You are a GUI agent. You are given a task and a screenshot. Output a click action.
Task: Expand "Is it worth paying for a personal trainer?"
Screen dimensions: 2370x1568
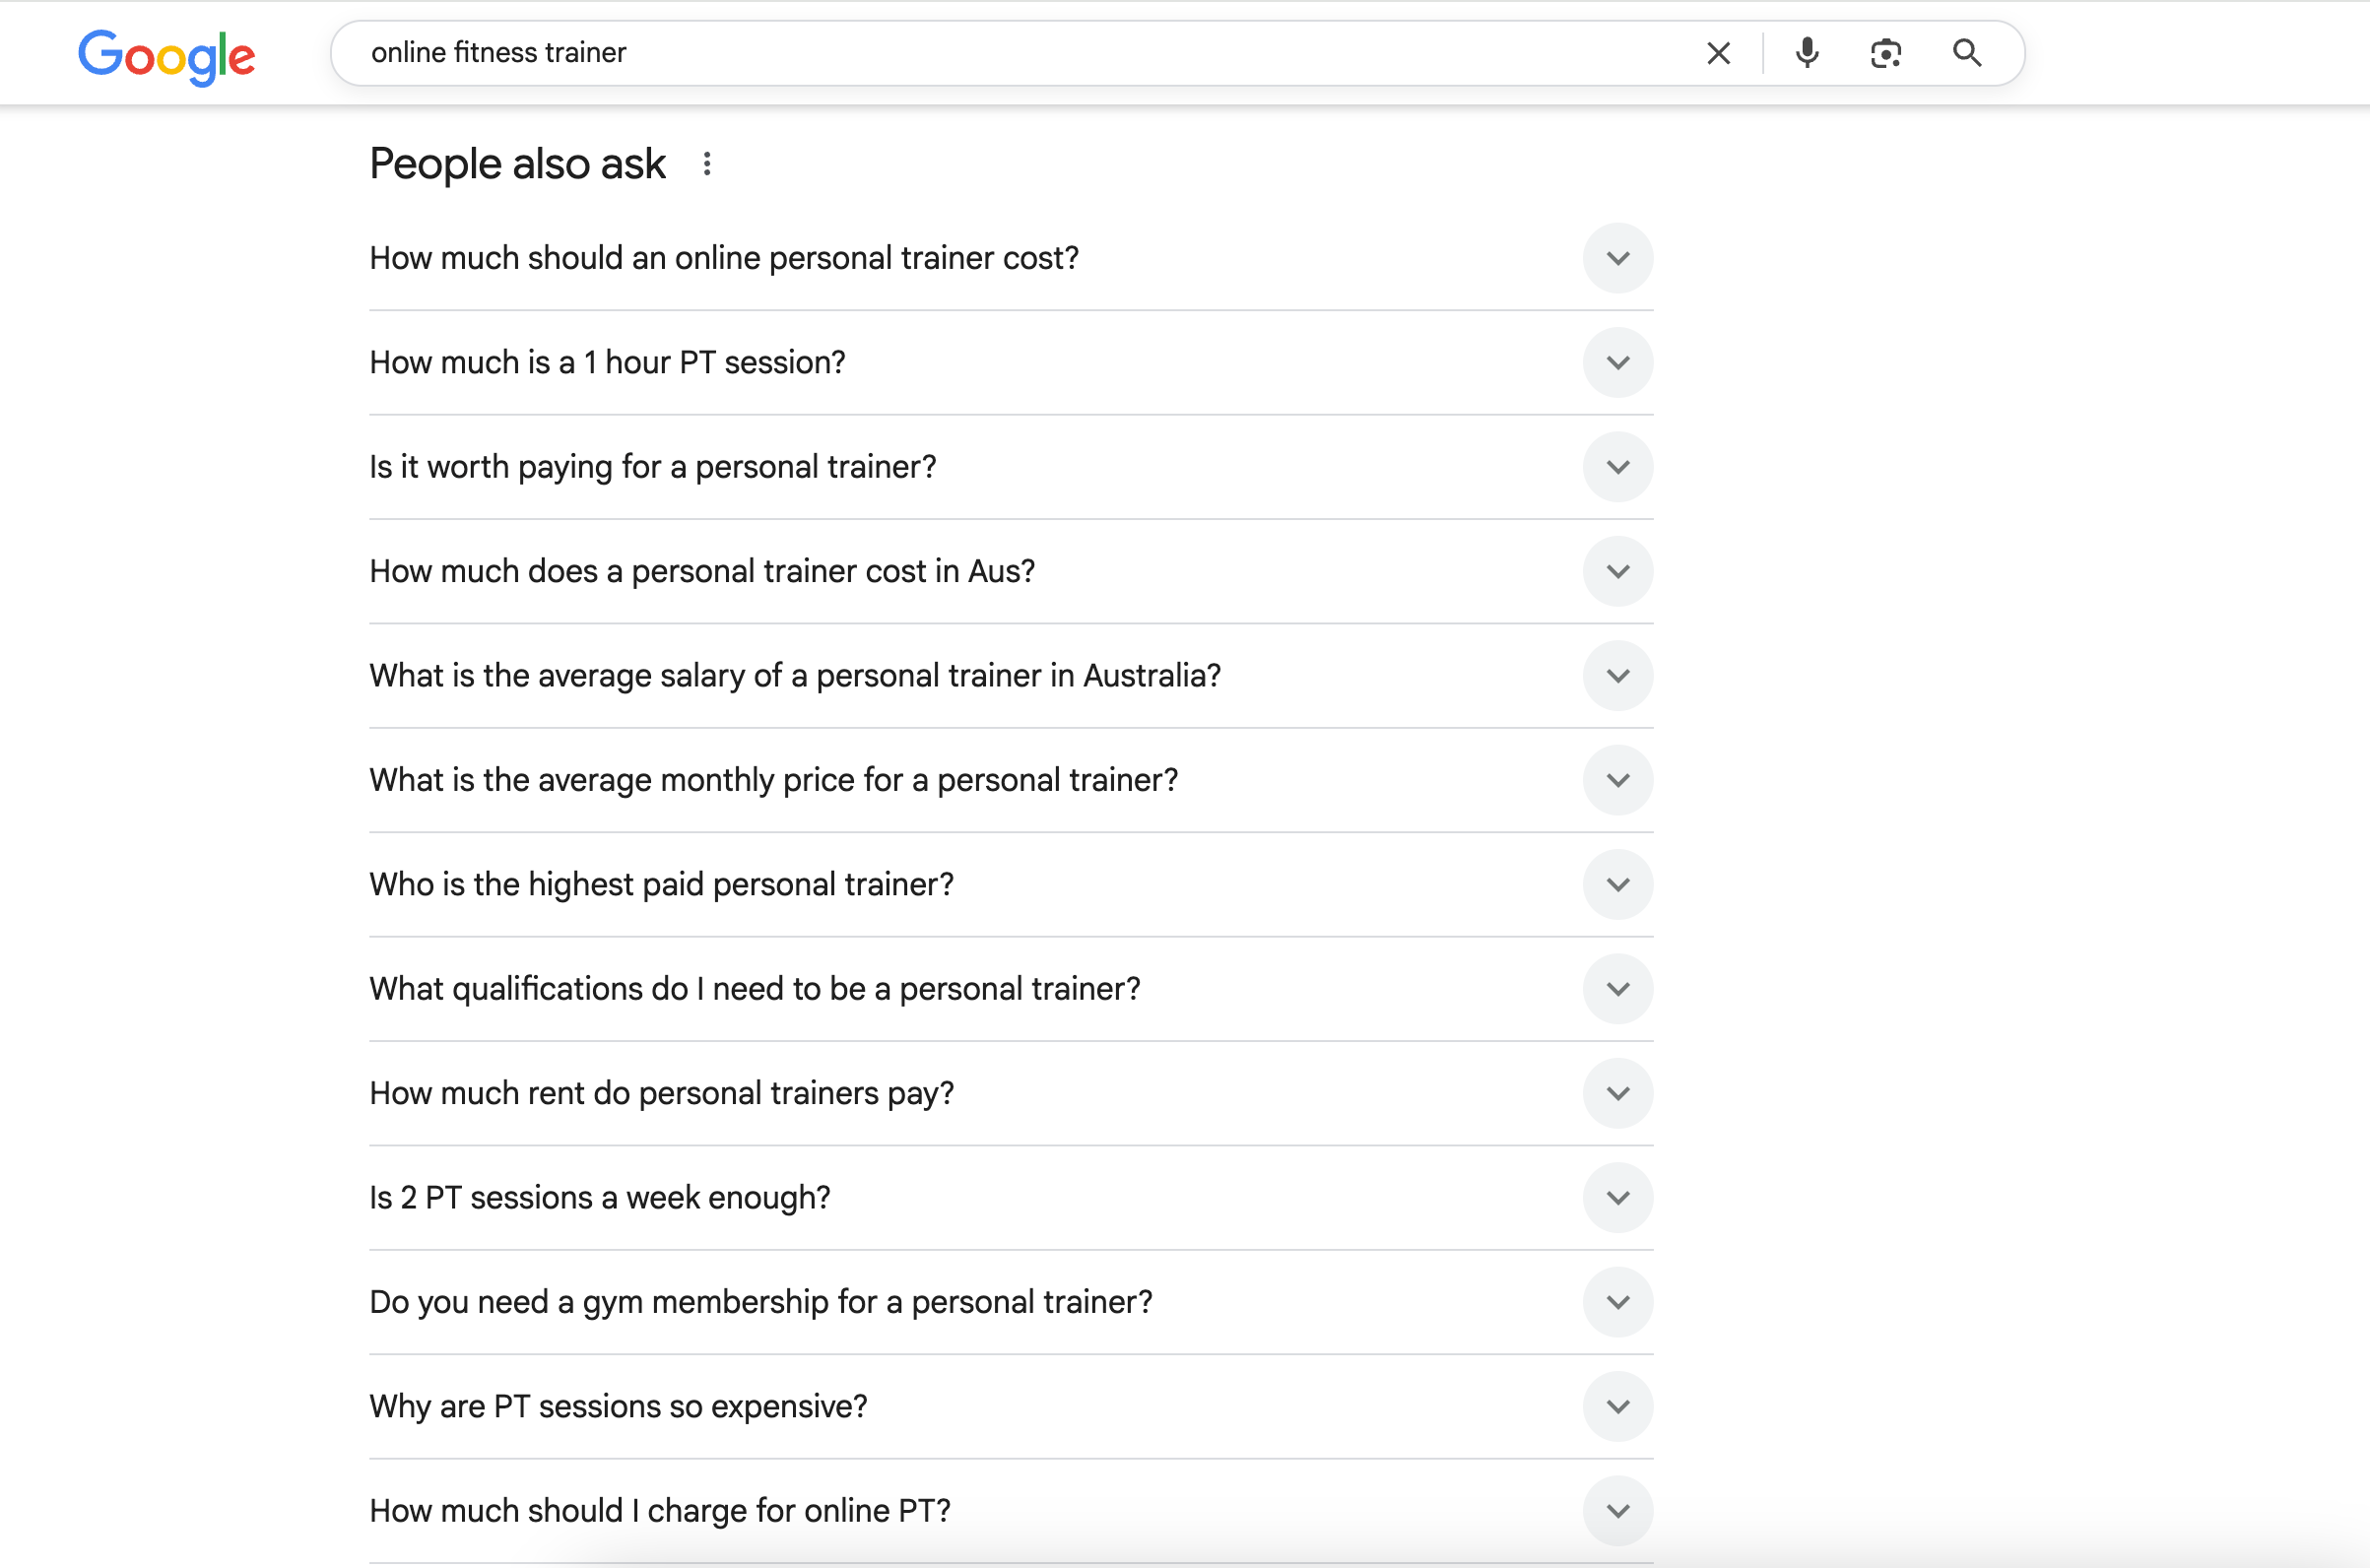pos(1617,467)
